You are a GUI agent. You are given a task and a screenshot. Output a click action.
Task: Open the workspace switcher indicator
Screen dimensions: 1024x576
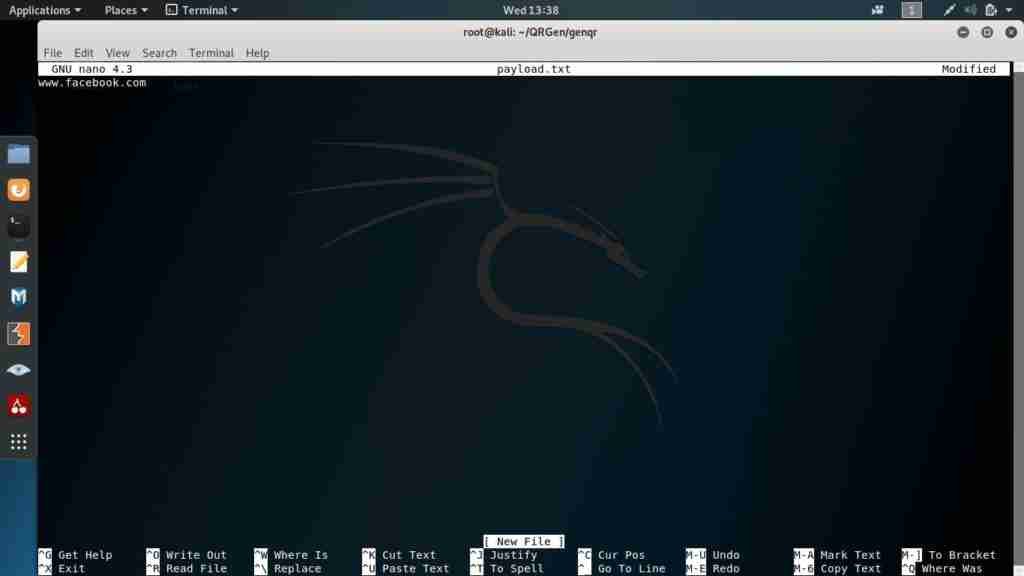pos(911,10)
